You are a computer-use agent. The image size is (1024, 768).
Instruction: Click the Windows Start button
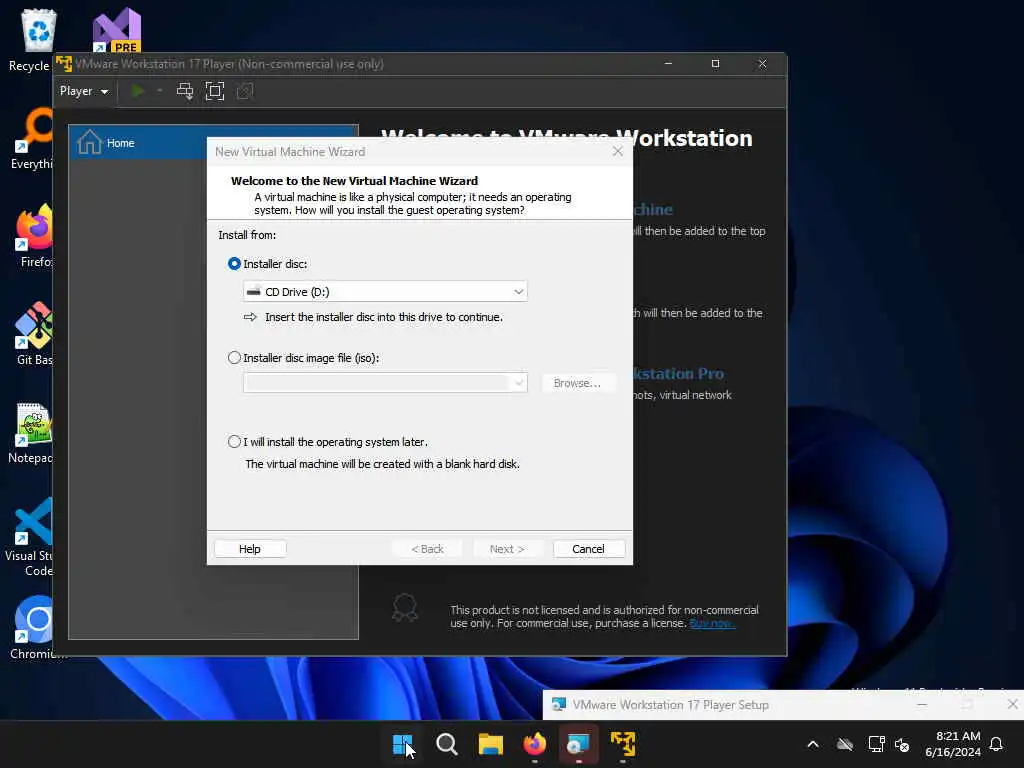point(402,744)
